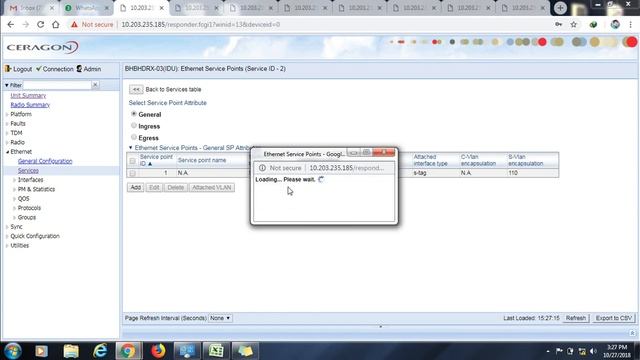Launch Windows Media Player from taskbar

tap(41, 351)
